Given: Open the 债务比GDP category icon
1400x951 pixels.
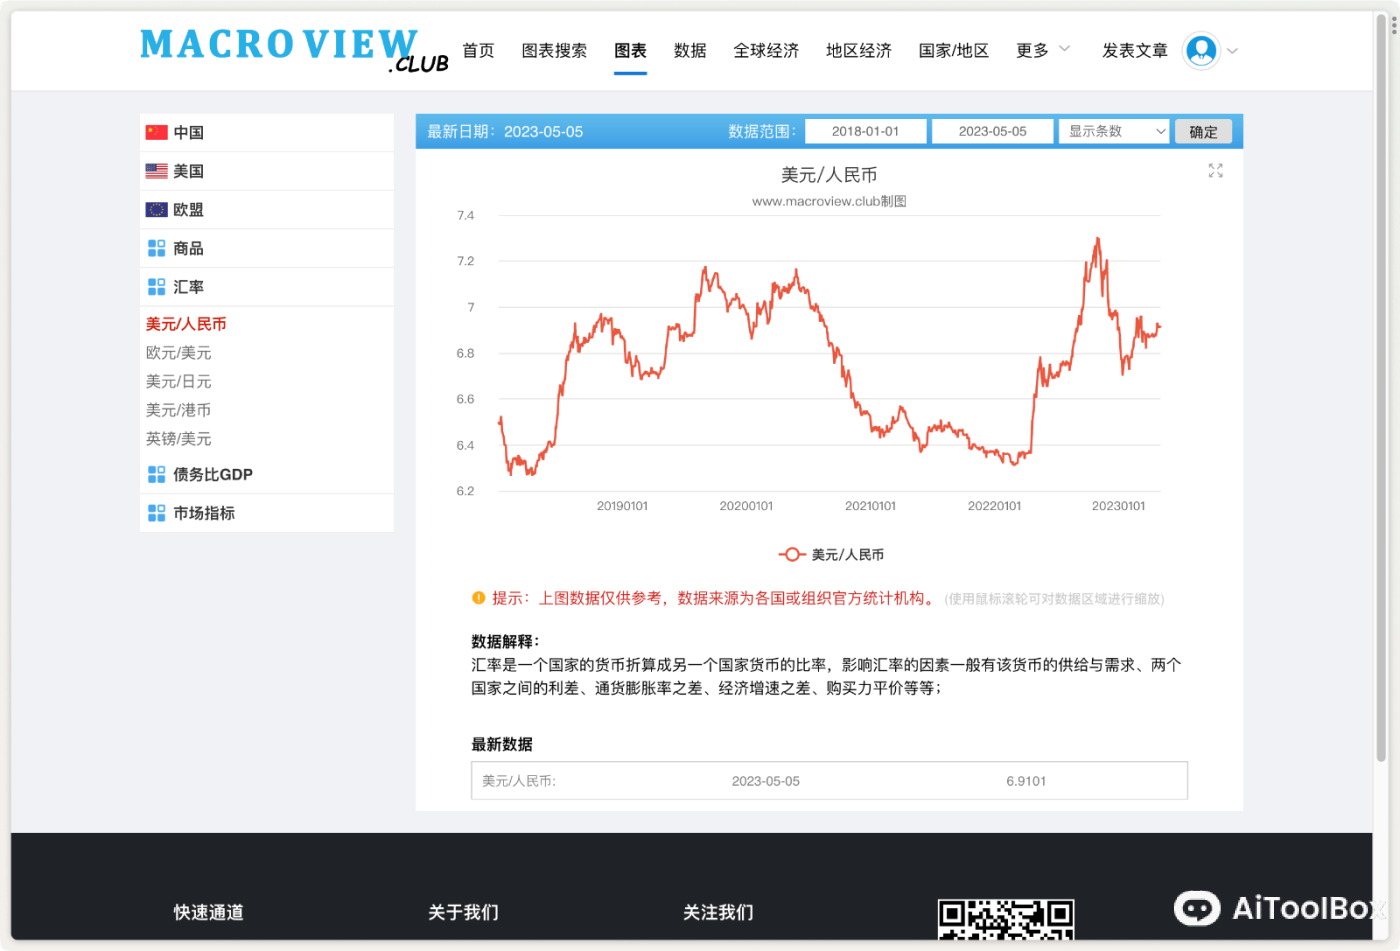Looking at the screenshot, I should (157, 474).
